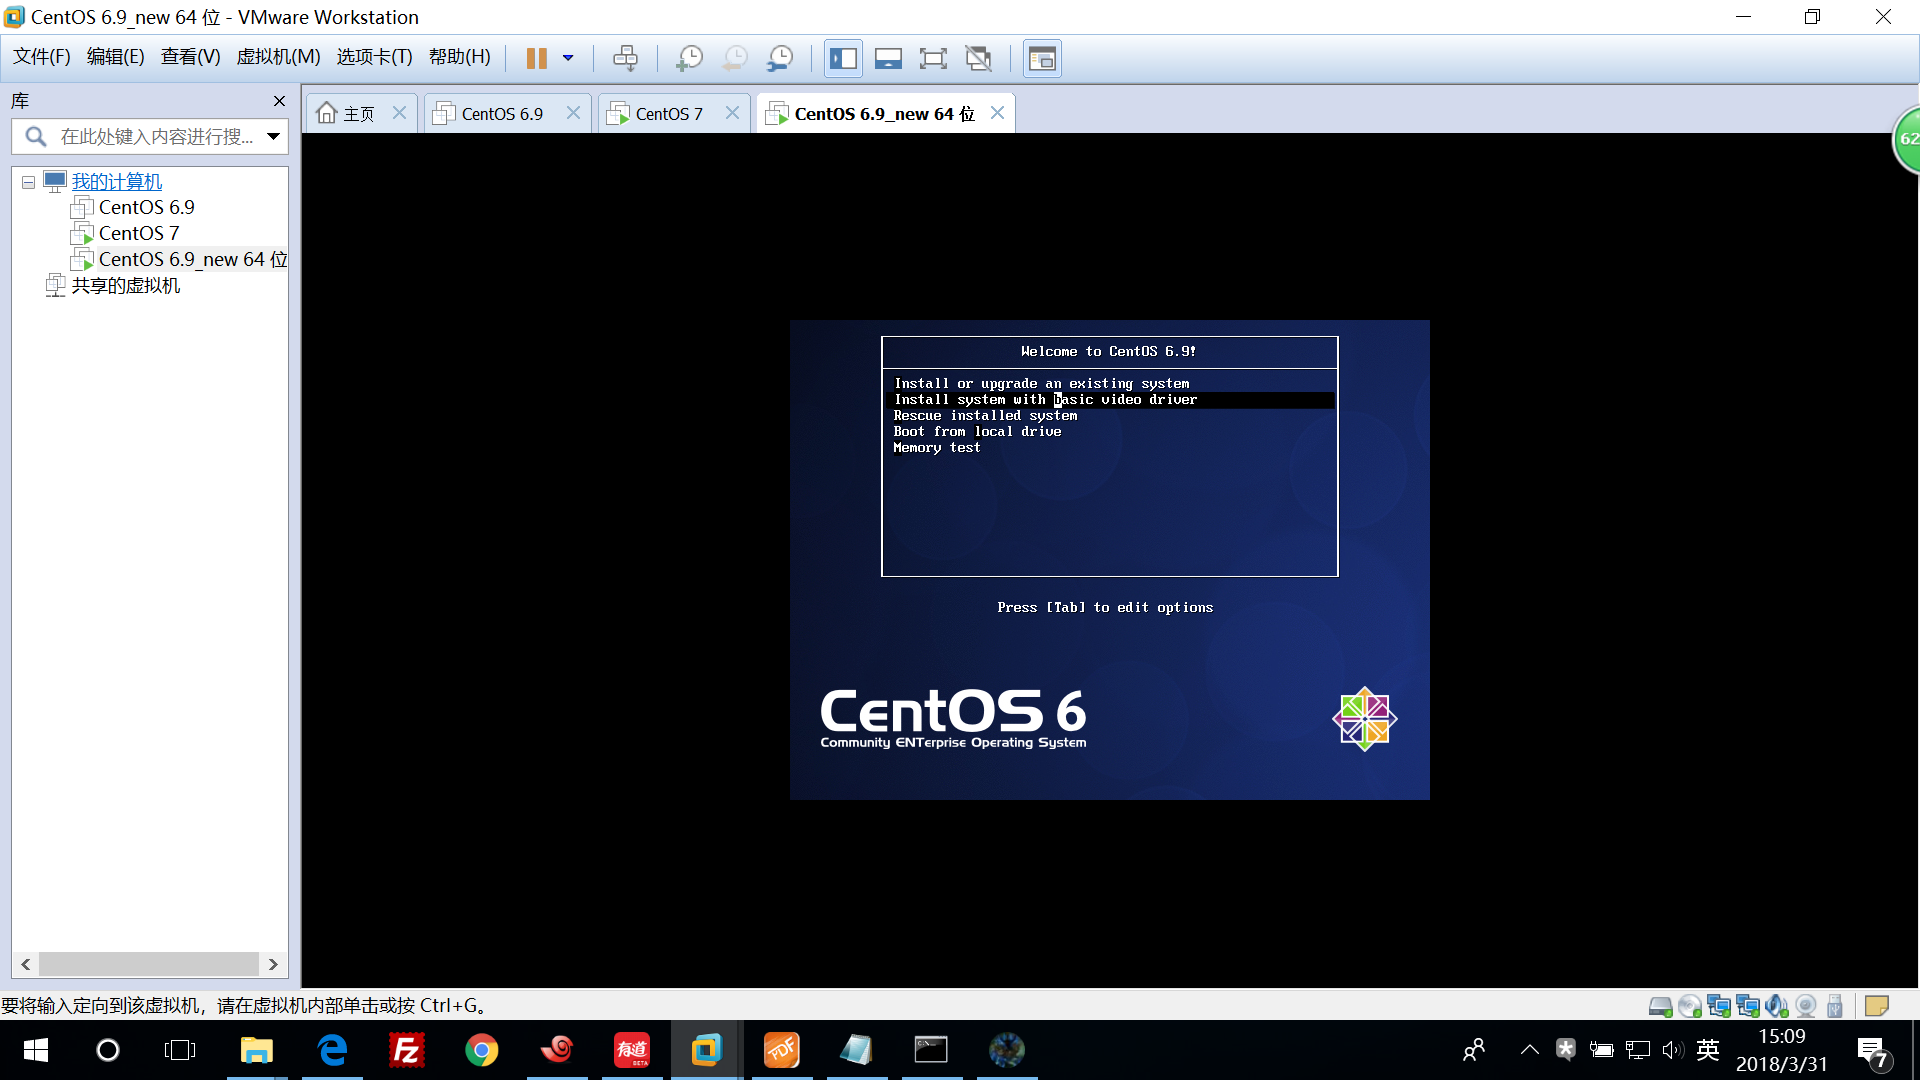The height and width of the screenshot is (1080, 1920).
Task: Select 'Memory test' boot option
Action: (x=936, y=447)
